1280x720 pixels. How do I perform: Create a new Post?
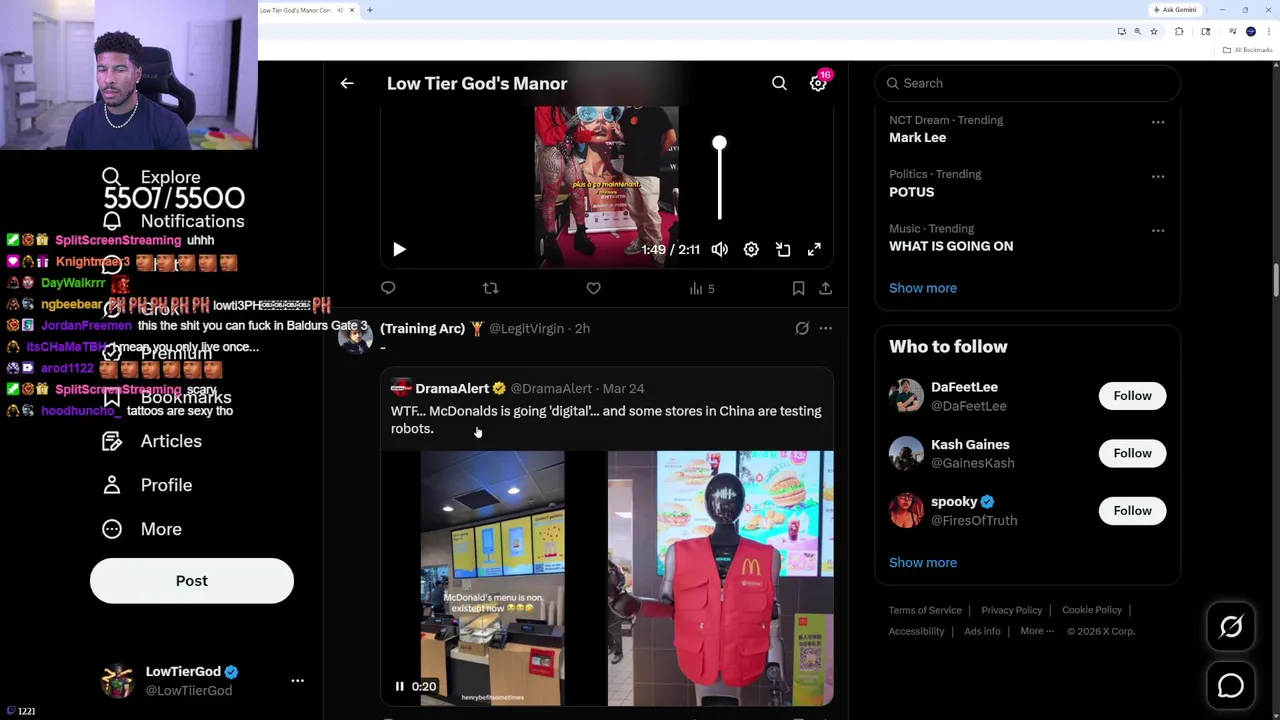click(192, 581)
